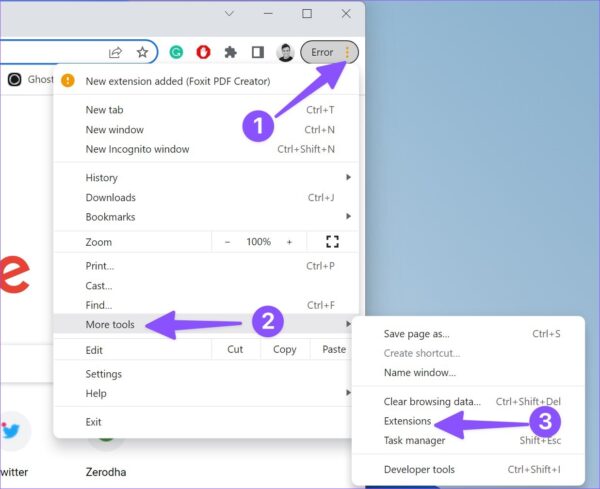
Task: Click the share page icon
Action: (x=115, y=52)
